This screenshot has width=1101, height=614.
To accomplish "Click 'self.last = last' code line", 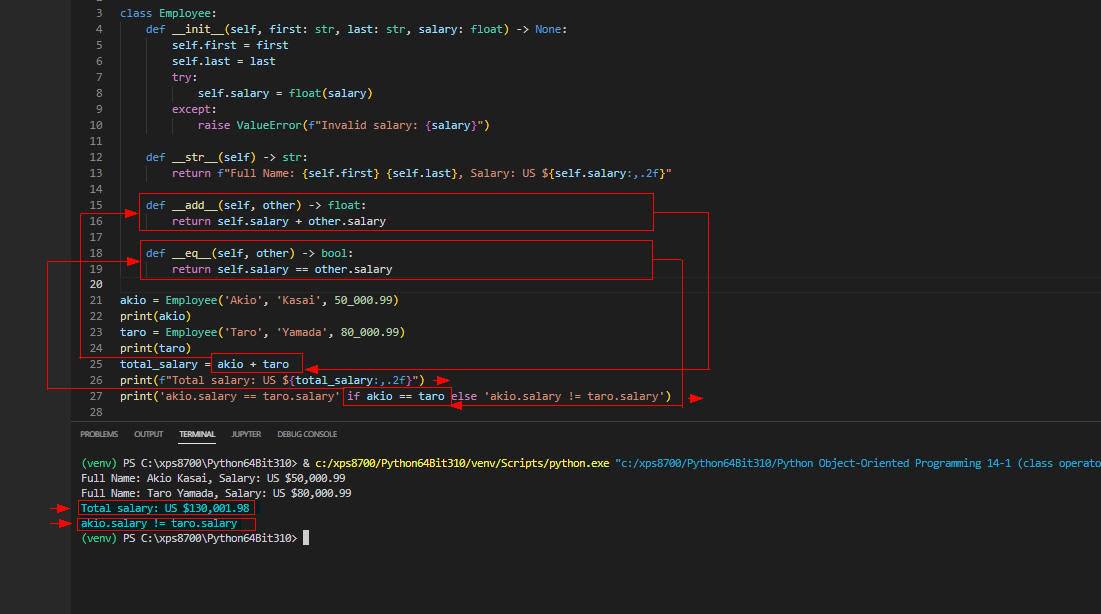I will 223,62.
